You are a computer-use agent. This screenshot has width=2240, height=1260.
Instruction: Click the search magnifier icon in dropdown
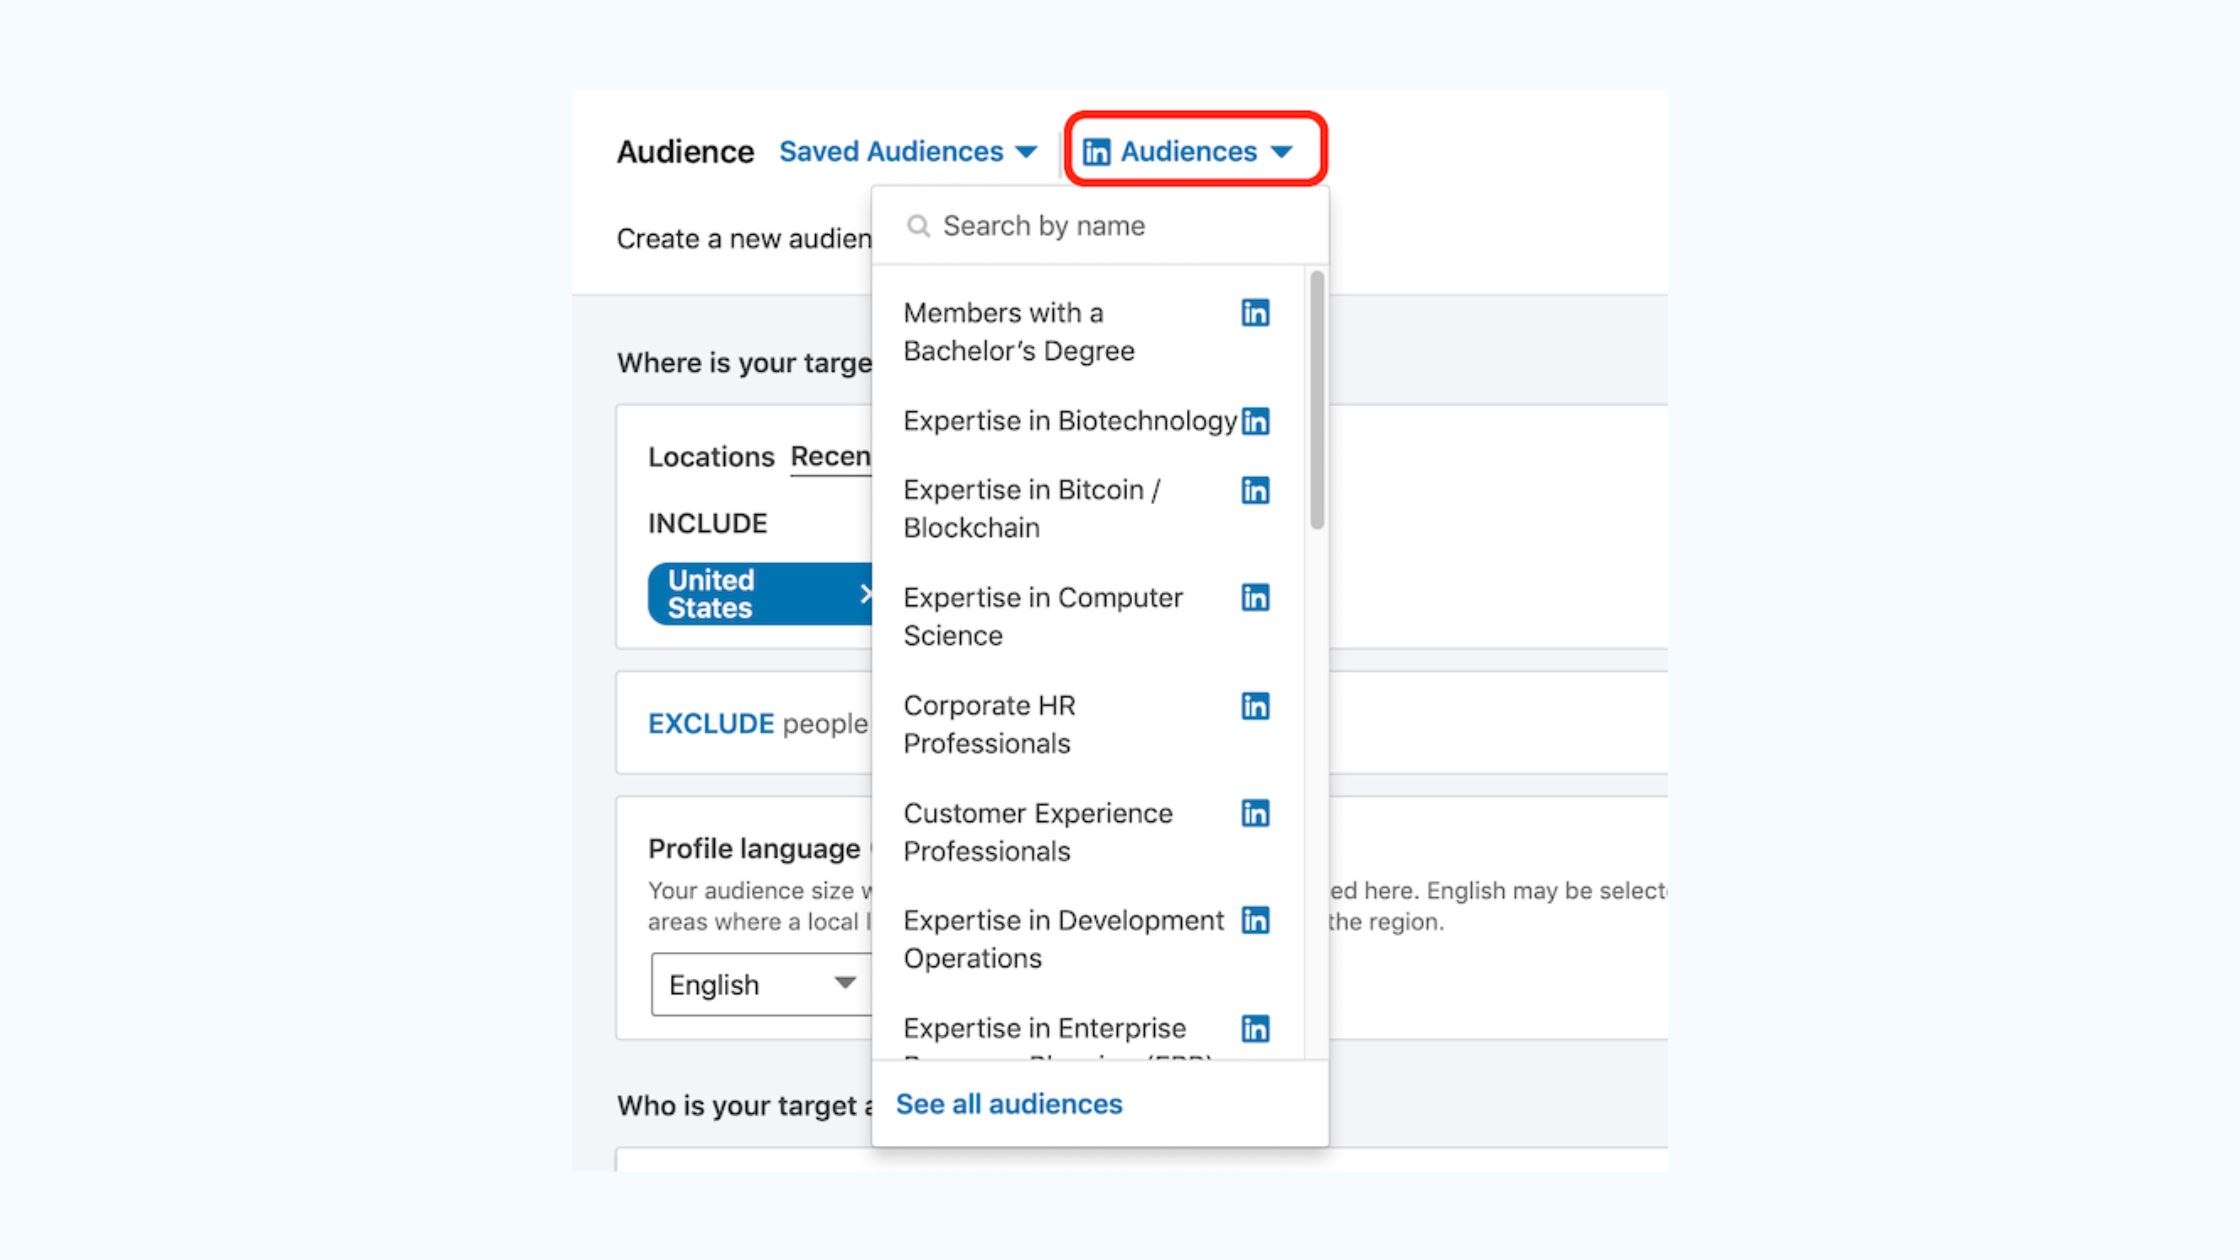pos(918,226)
